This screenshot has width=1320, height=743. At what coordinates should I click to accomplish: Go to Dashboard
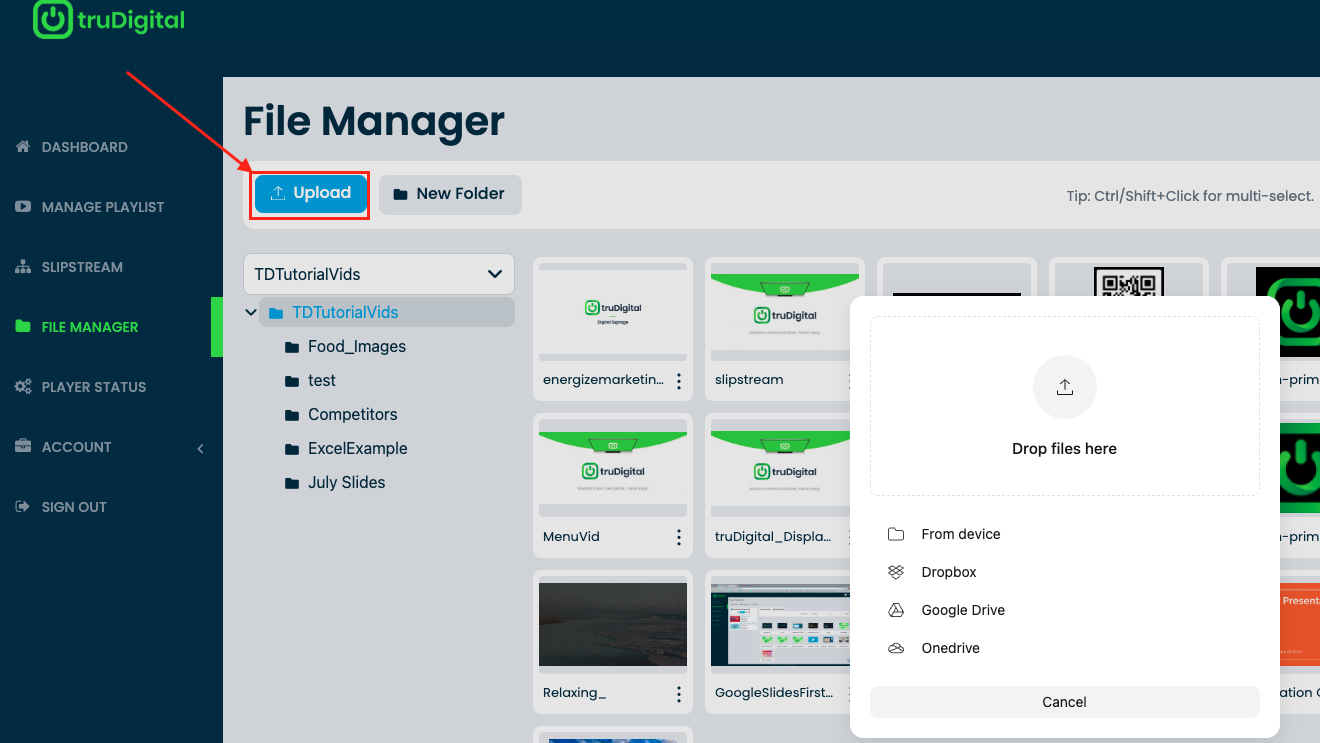coord(85,147)
